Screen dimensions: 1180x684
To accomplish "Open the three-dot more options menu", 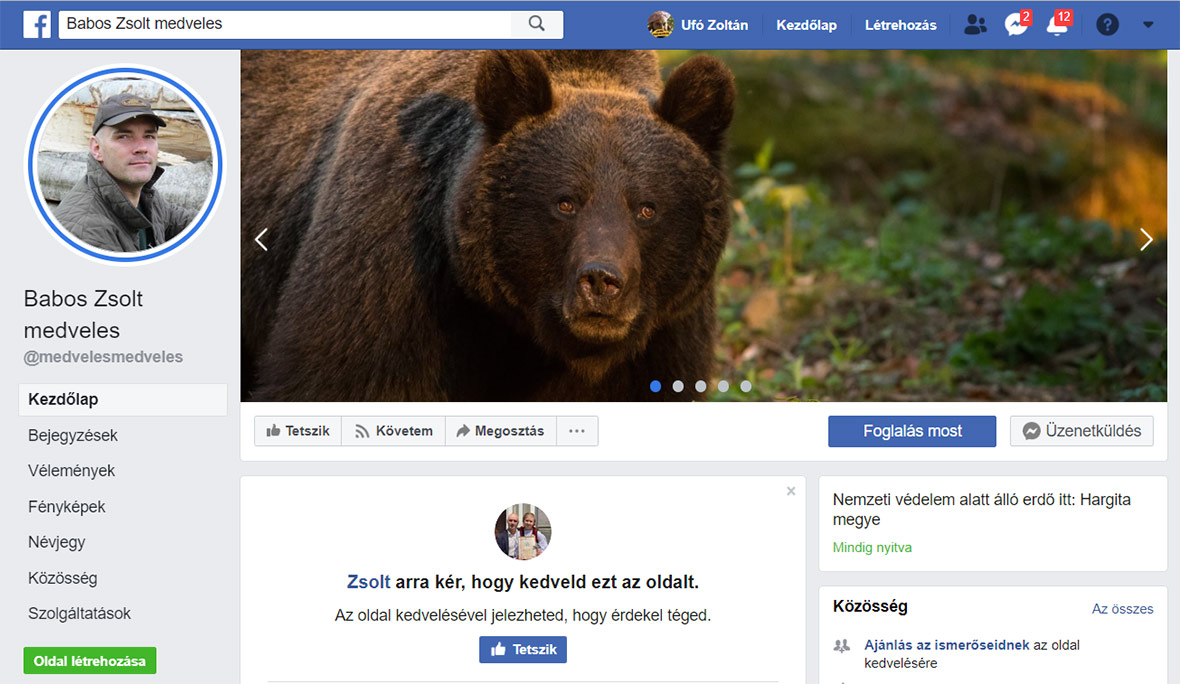I will (577, 431).
